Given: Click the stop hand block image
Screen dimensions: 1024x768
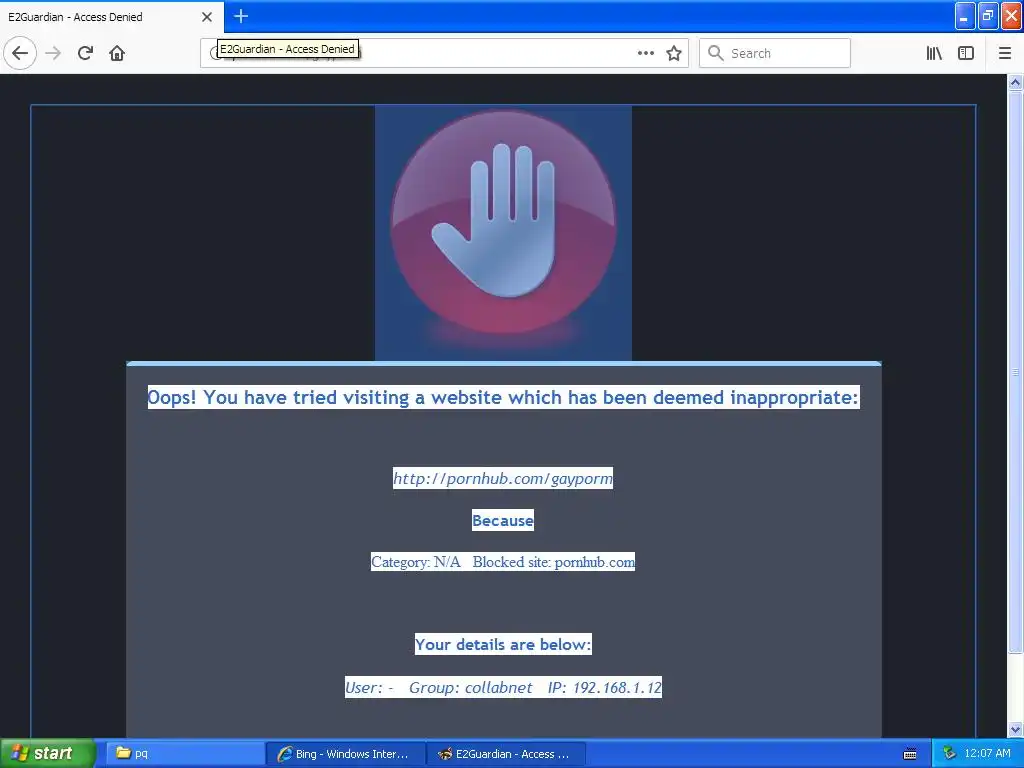Looking at the screenshot, I should [503, 232].
